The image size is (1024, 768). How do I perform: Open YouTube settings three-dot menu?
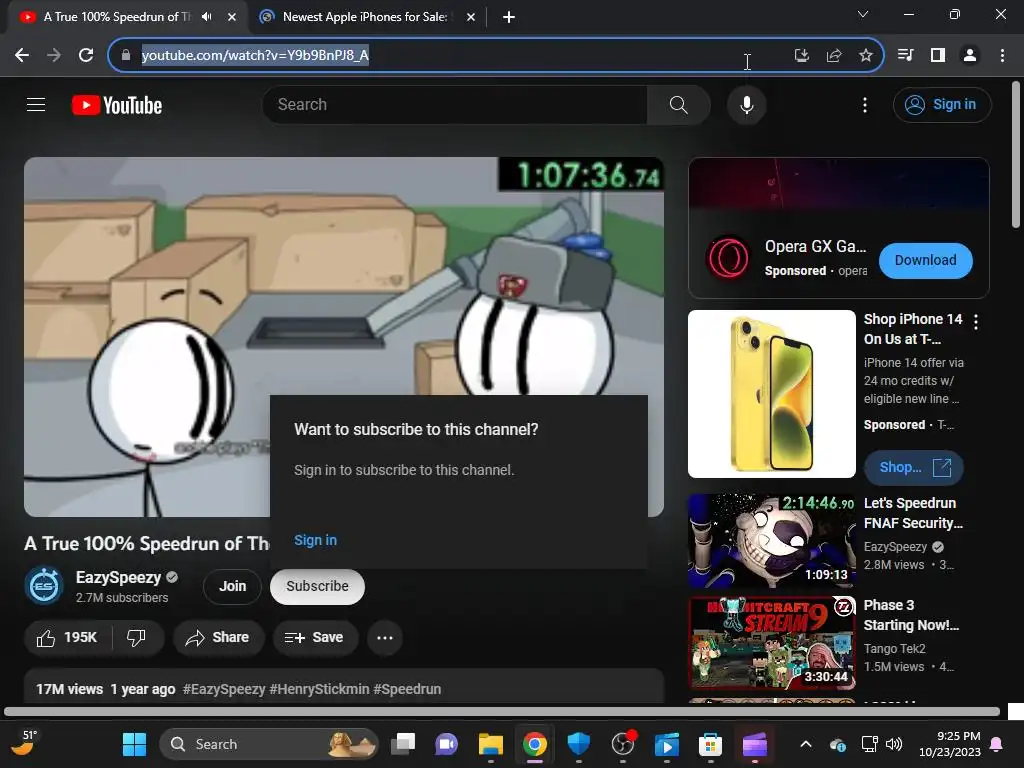(865, 104)
